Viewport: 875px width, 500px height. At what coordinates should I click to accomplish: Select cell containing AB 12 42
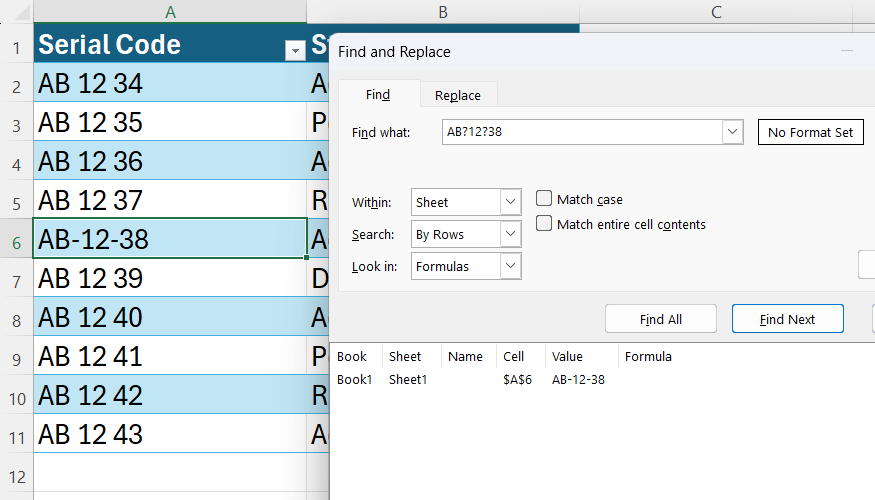coord(170,395)
